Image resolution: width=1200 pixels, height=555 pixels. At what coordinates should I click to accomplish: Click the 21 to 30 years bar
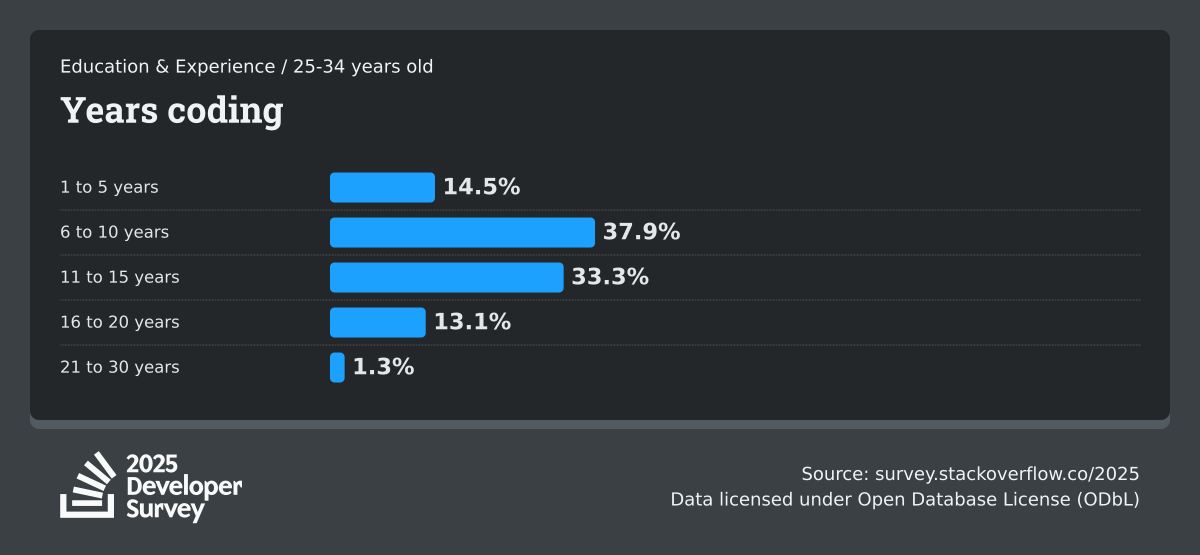[x=337, y=367]
